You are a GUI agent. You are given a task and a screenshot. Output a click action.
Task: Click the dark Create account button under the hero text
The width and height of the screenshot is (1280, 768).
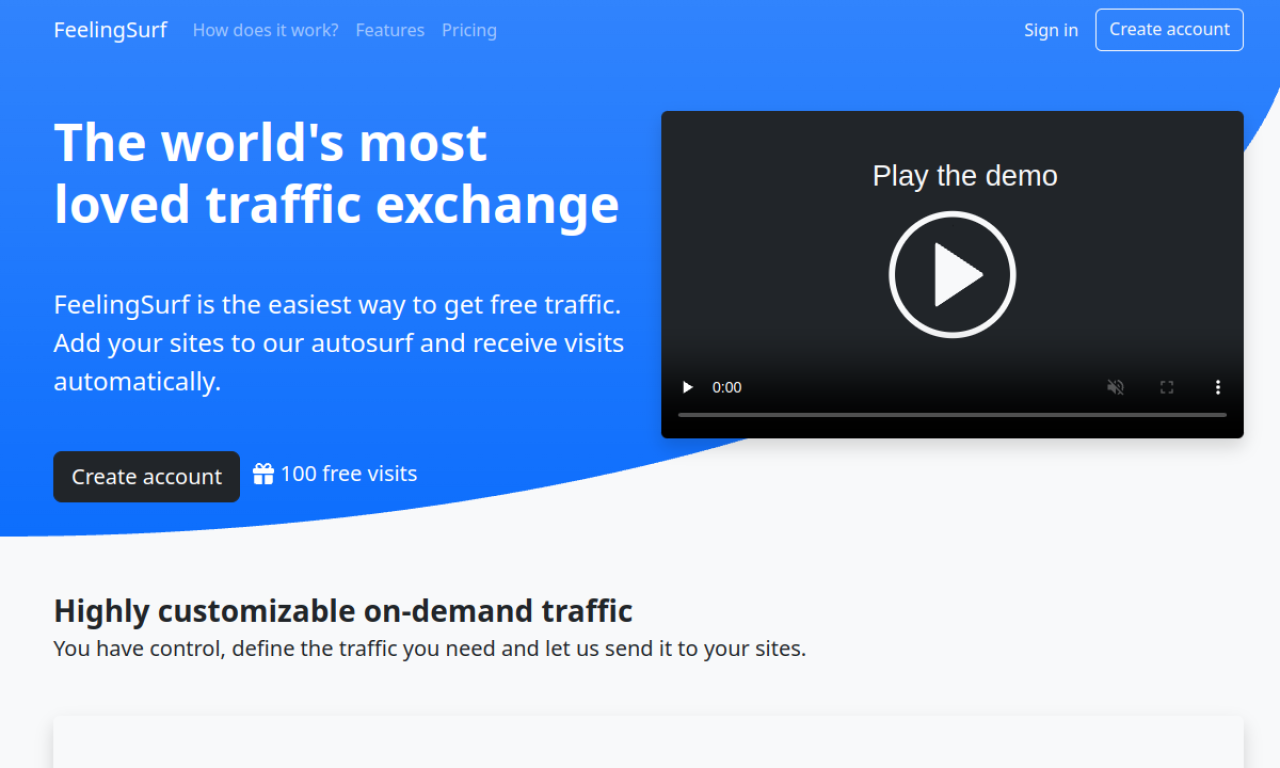click(x=146, y=477)
